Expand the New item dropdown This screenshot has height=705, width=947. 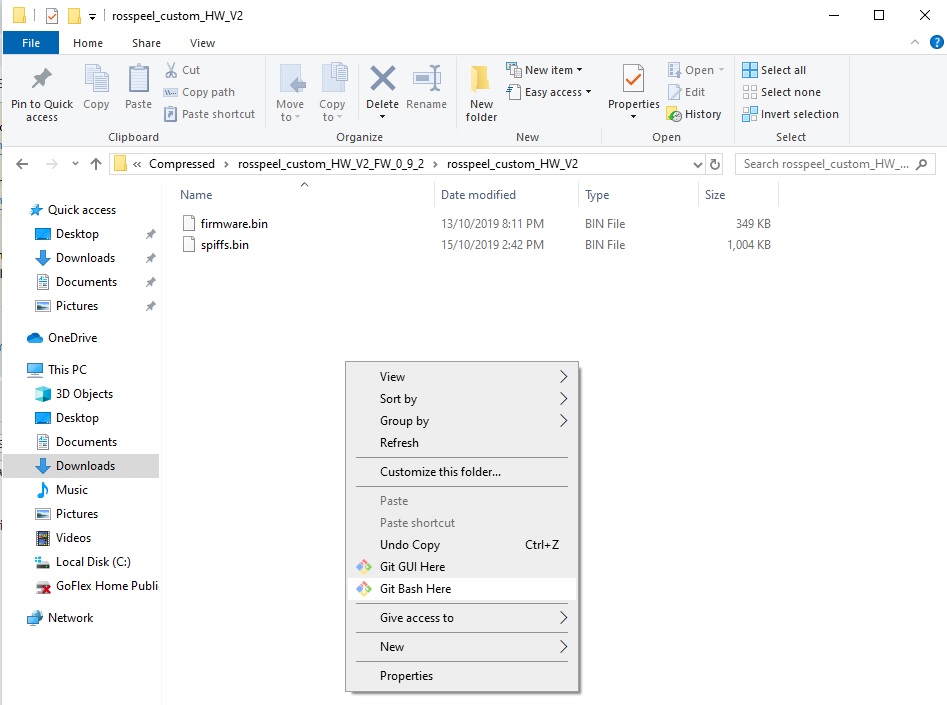pyautogui.click(x=545, y=70)
